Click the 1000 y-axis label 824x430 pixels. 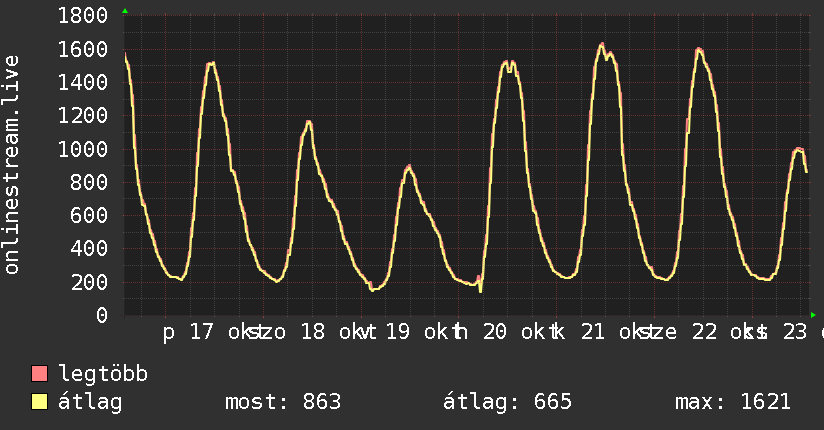tap(83, 149)
